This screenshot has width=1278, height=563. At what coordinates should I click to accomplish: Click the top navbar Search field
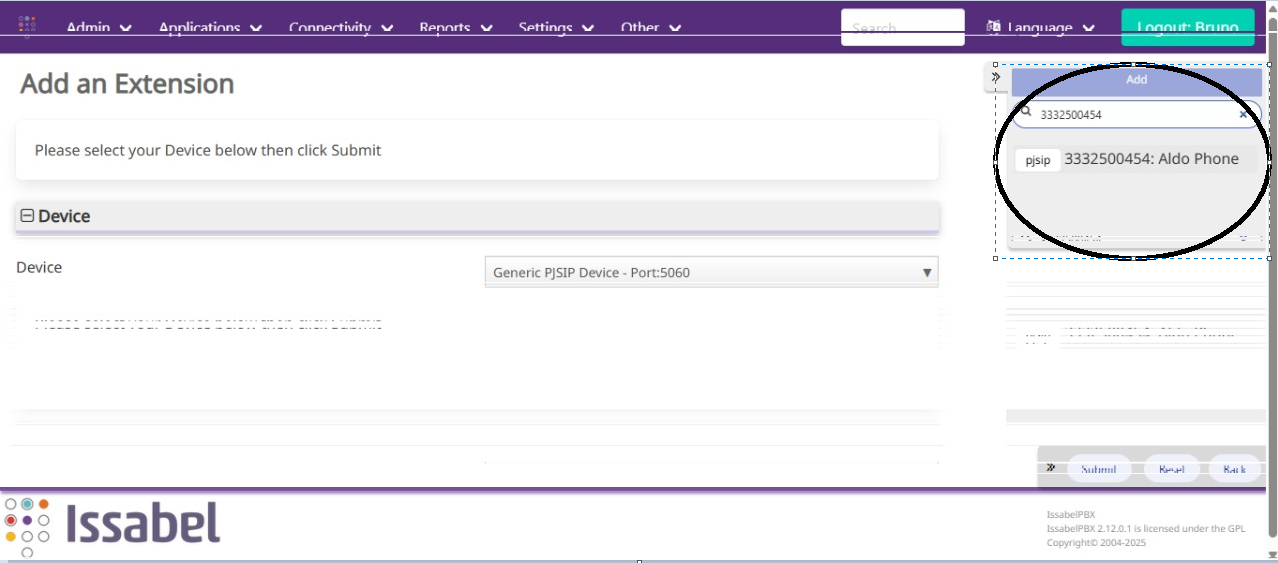coord(902,28)
